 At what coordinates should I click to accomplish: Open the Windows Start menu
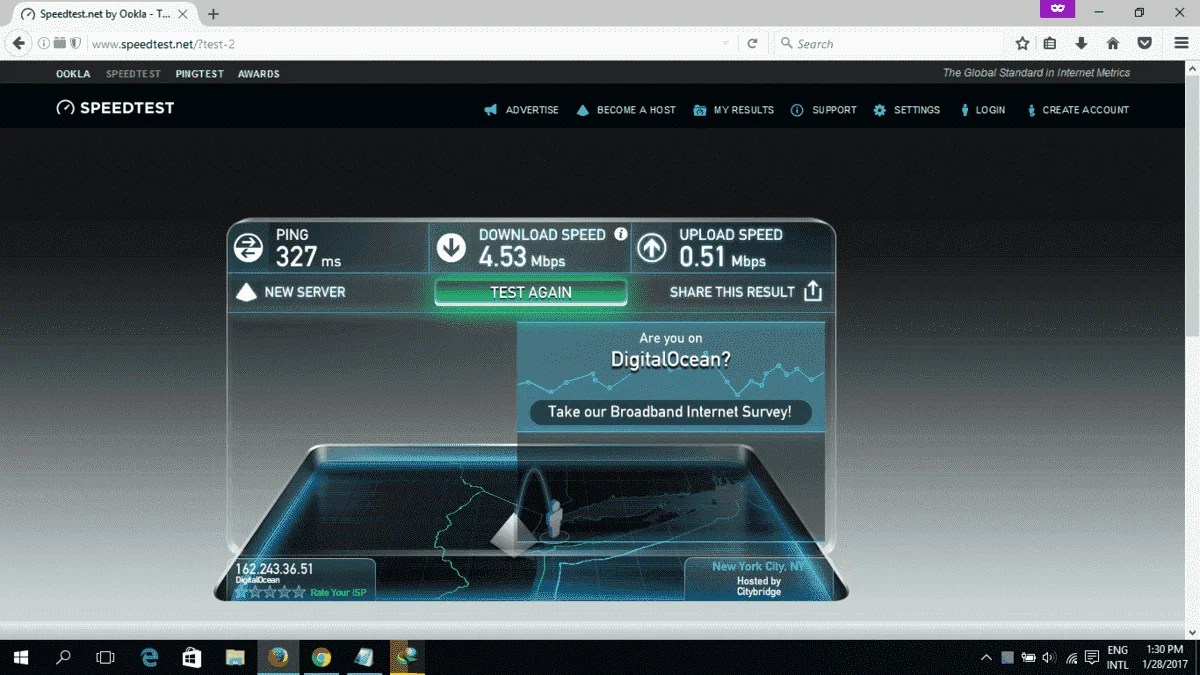coord(21,657)
